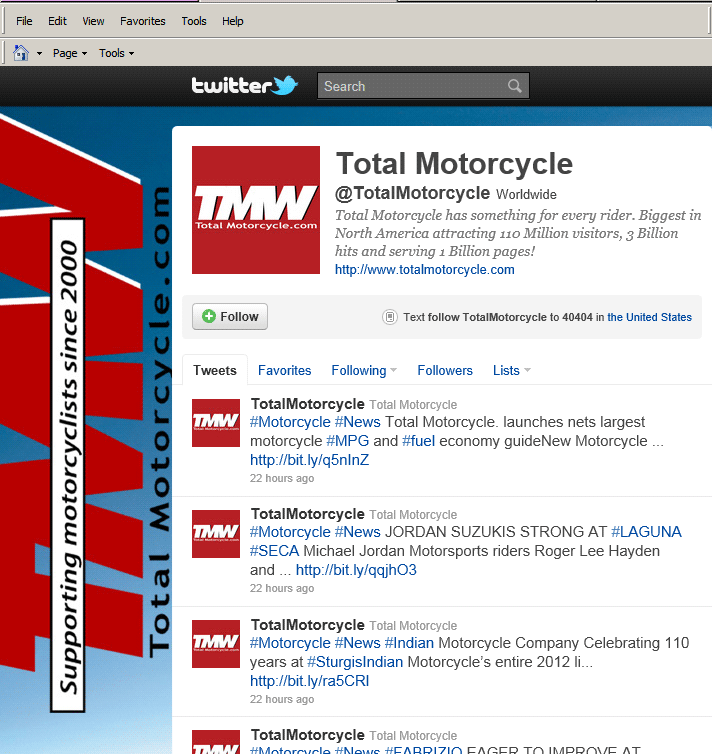
Task: Open the Favorites menu
Action: pyautogui.click(x=143, y=21)
